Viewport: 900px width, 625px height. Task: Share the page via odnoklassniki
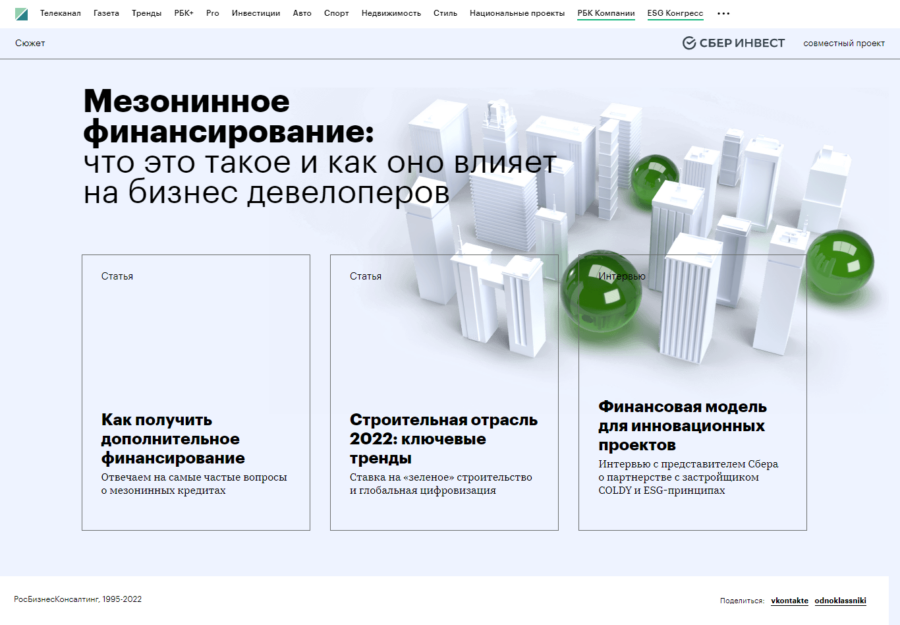pos(842,599)
